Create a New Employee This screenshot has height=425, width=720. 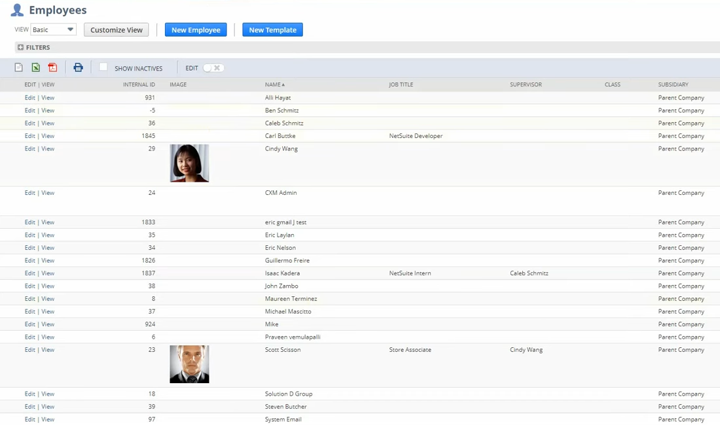(196, 30)
